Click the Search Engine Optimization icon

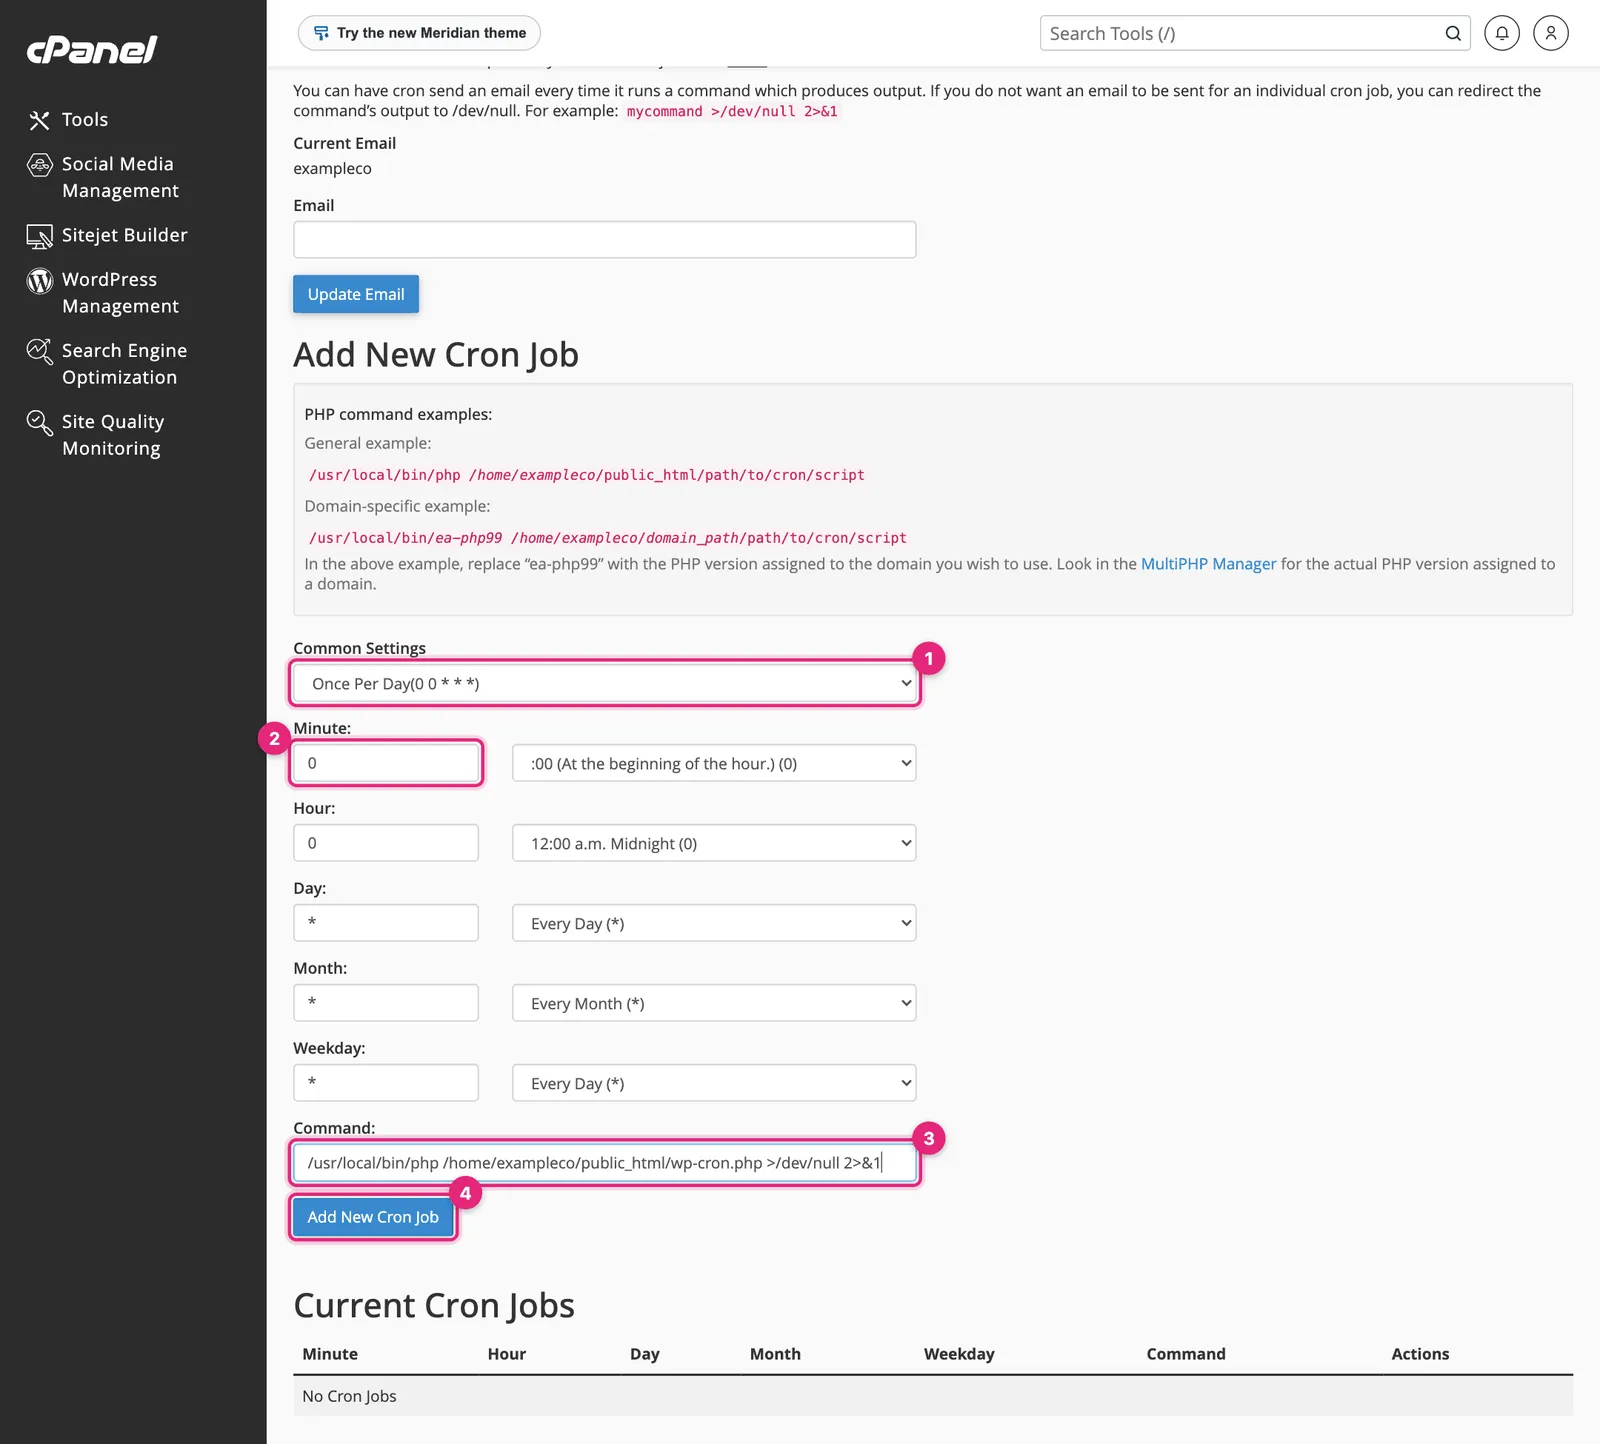pyautogui.click(x=40, y=352)
